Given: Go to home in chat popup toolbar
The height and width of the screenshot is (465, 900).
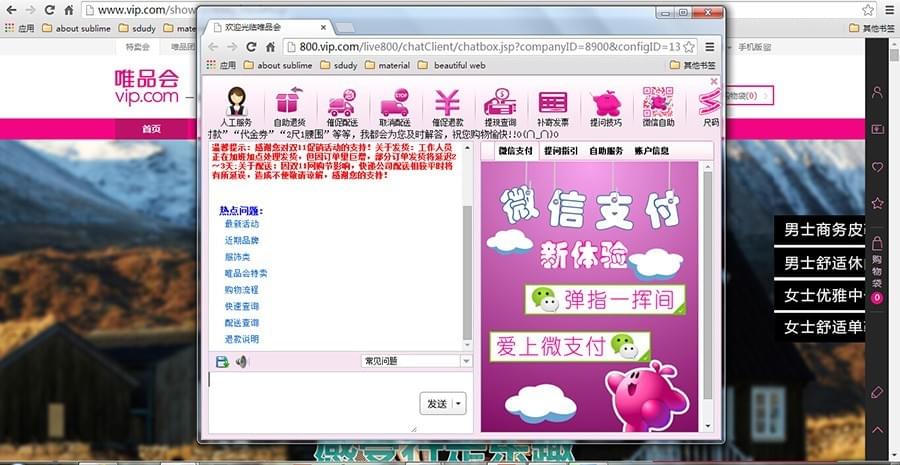Looking at the screenshot, I should pos(270,46).
